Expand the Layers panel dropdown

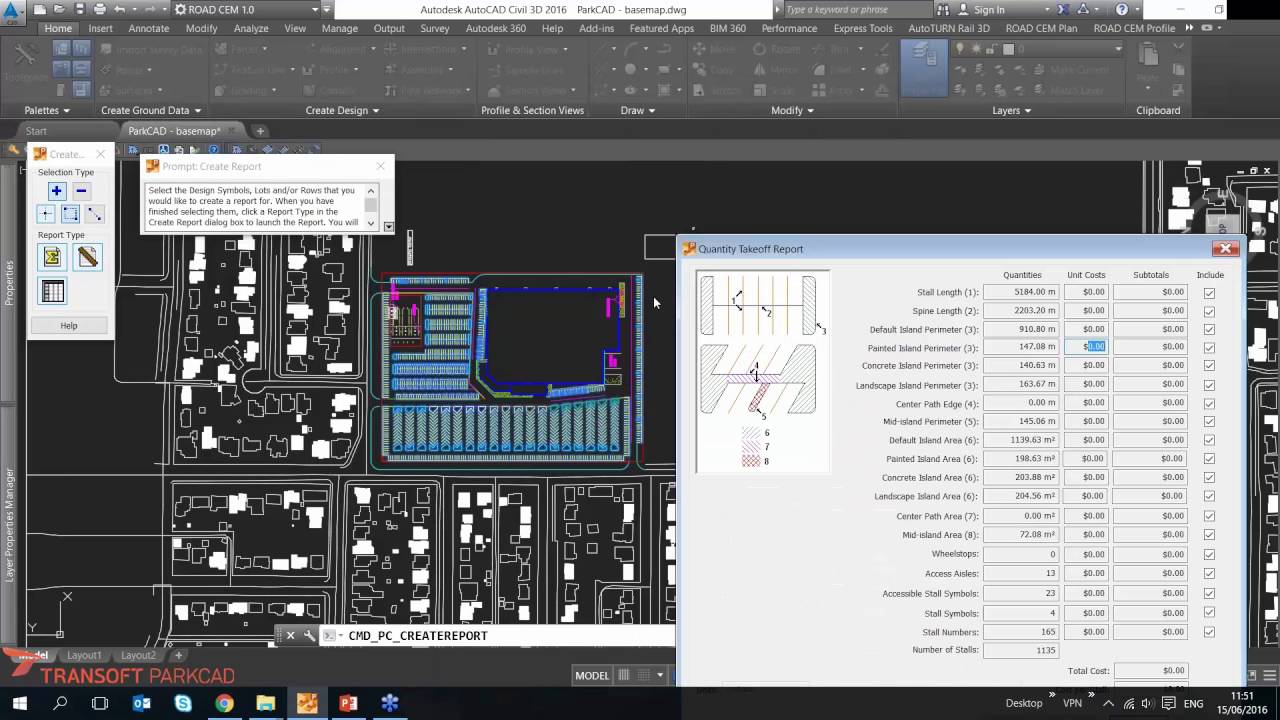tap(1012, 110)
